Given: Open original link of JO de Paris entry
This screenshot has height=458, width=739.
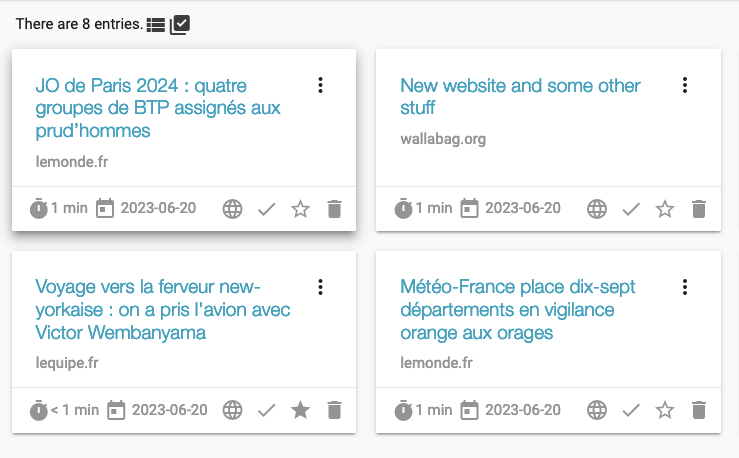Looking at the screenshot, I should click(x=232, y=209).
